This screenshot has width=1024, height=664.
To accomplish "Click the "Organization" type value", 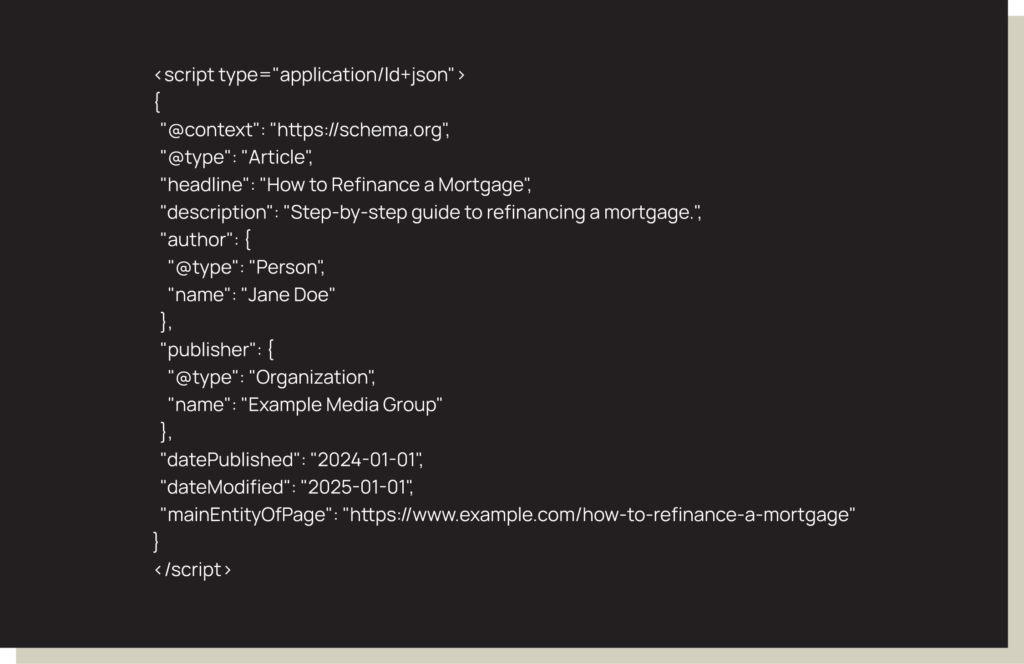I will point(311,377).
